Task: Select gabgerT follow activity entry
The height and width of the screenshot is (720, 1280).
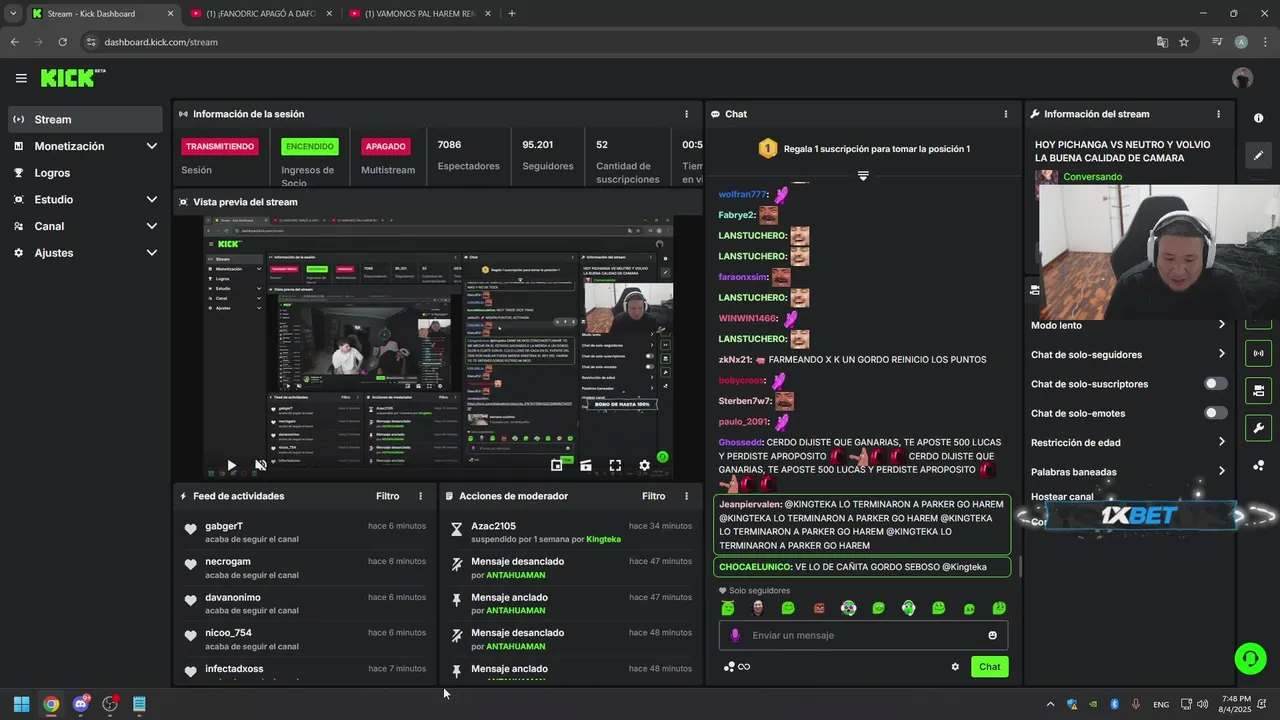Action: [305, 532]
